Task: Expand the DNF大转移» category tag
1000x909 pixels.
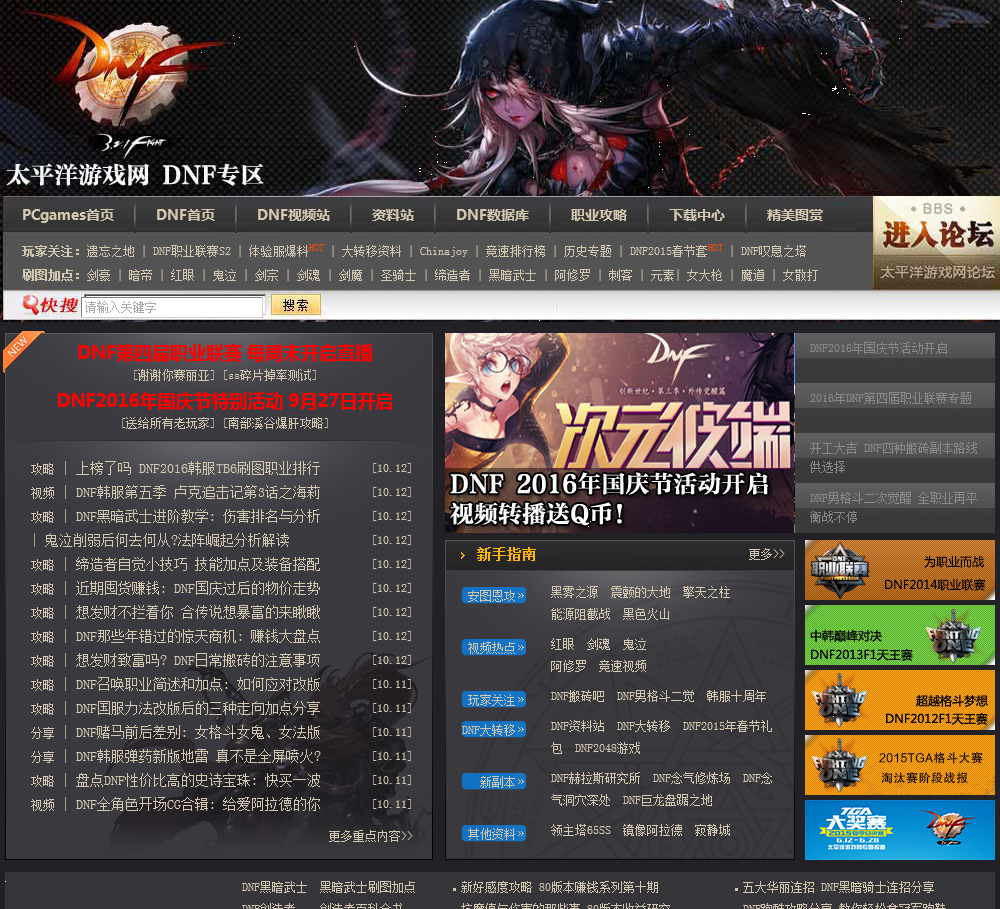Action: pos(494,729)
